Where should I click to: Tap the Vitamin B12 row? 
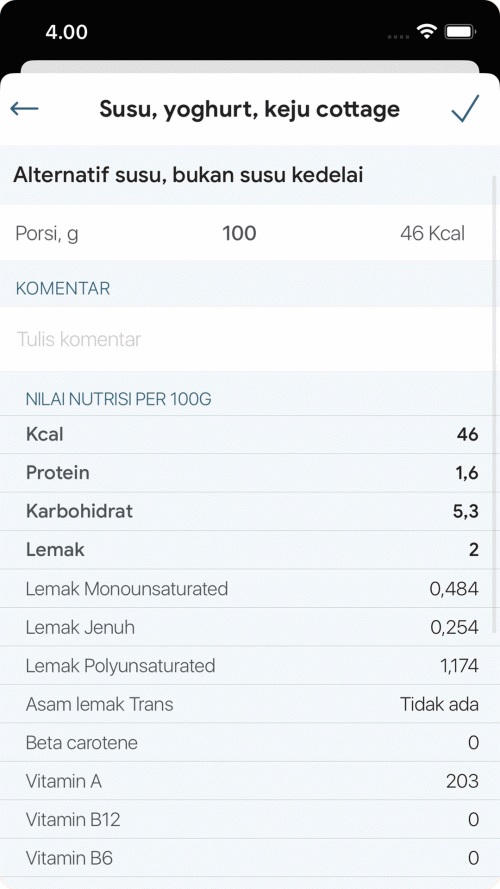pyautogui.click(x=250, y=820)
